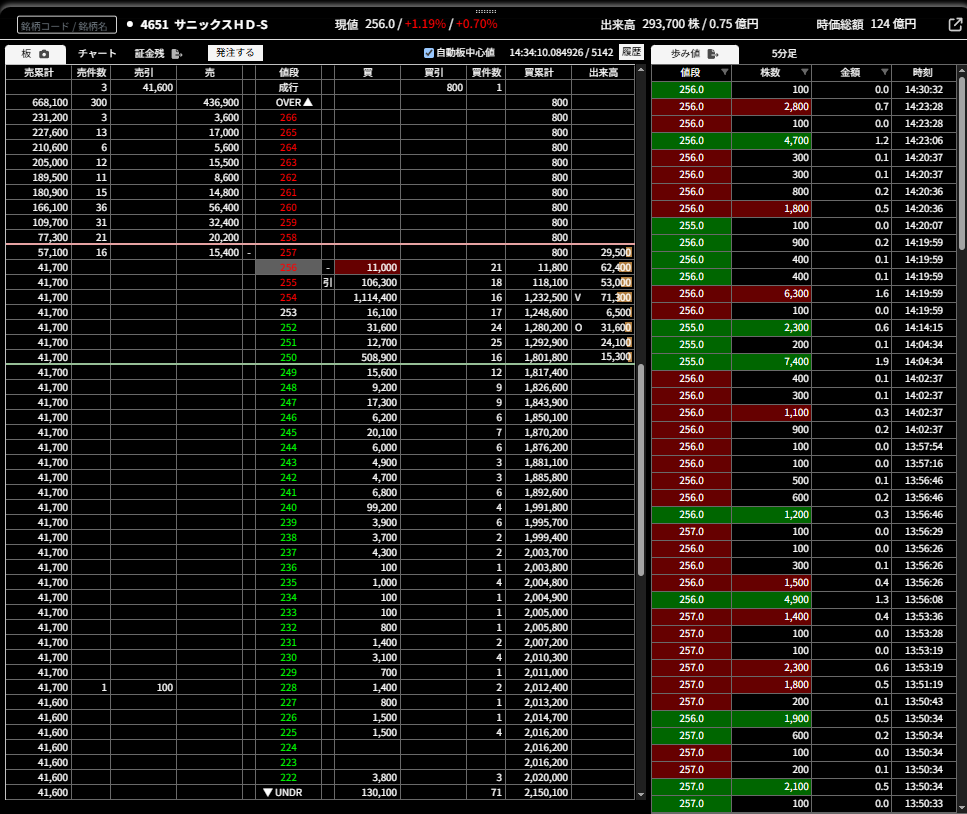The width and height of the screenshot is (967, 814).
Task: Click the 買累計 column header
Action: tap(538, 72)
